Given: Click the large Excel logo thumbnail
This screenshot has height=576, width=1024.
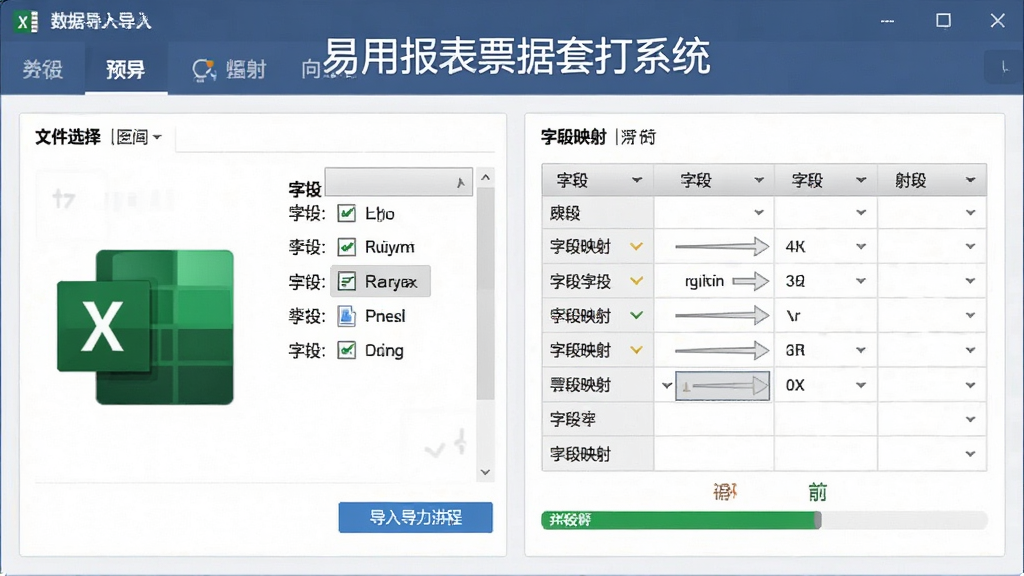Looking at the screenshot, I should coord(146,327).
